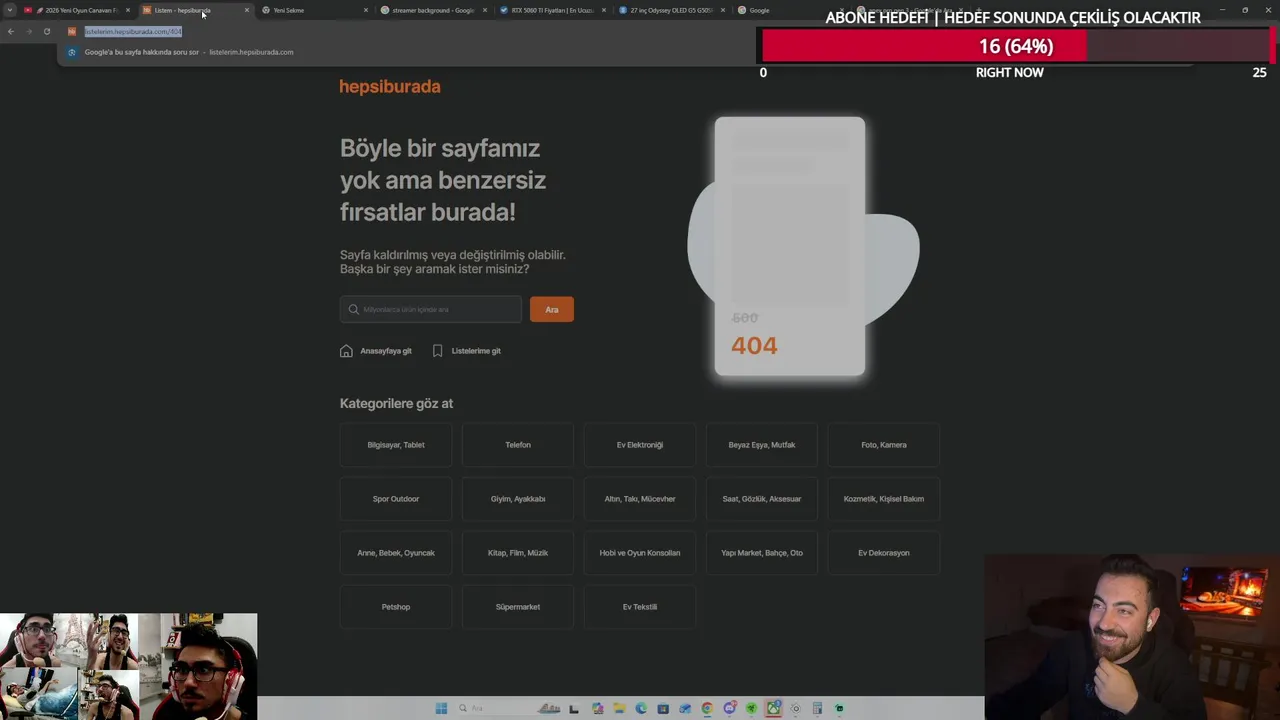Click the browser forward arrow
This screenshot has width=1280, height=720.
click(29, 31)
